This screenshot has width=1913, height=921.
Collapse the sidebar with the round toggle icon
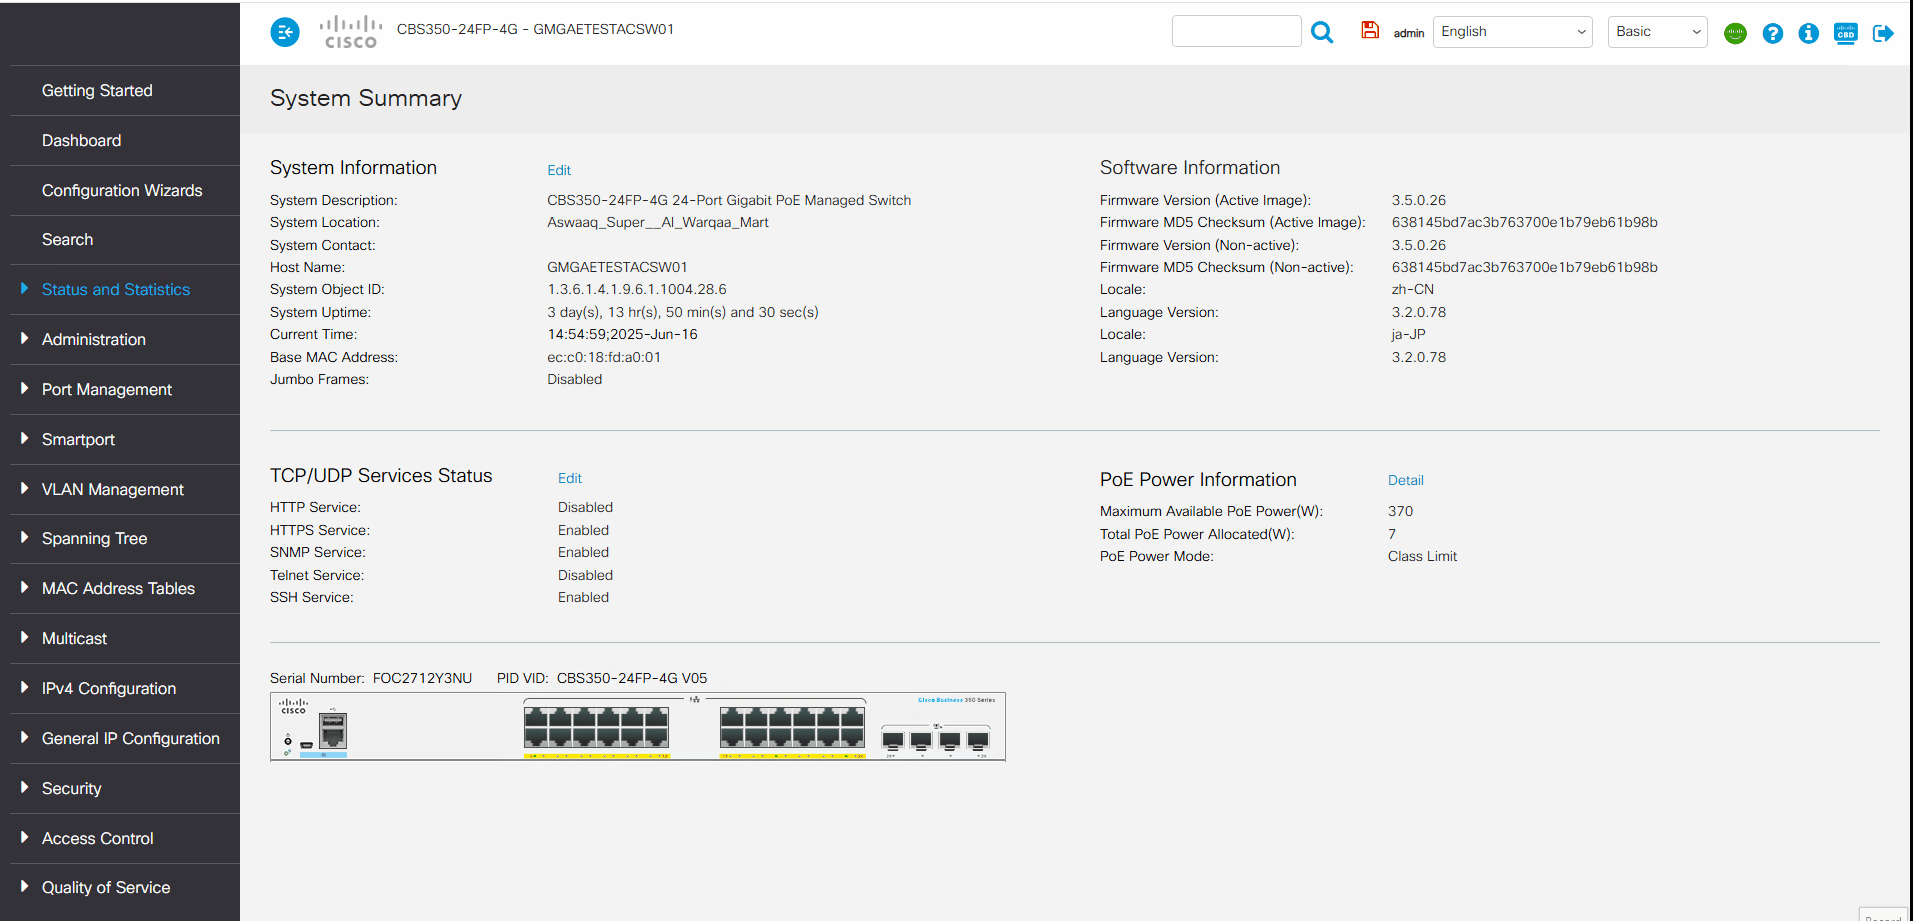tap(285, 32)
